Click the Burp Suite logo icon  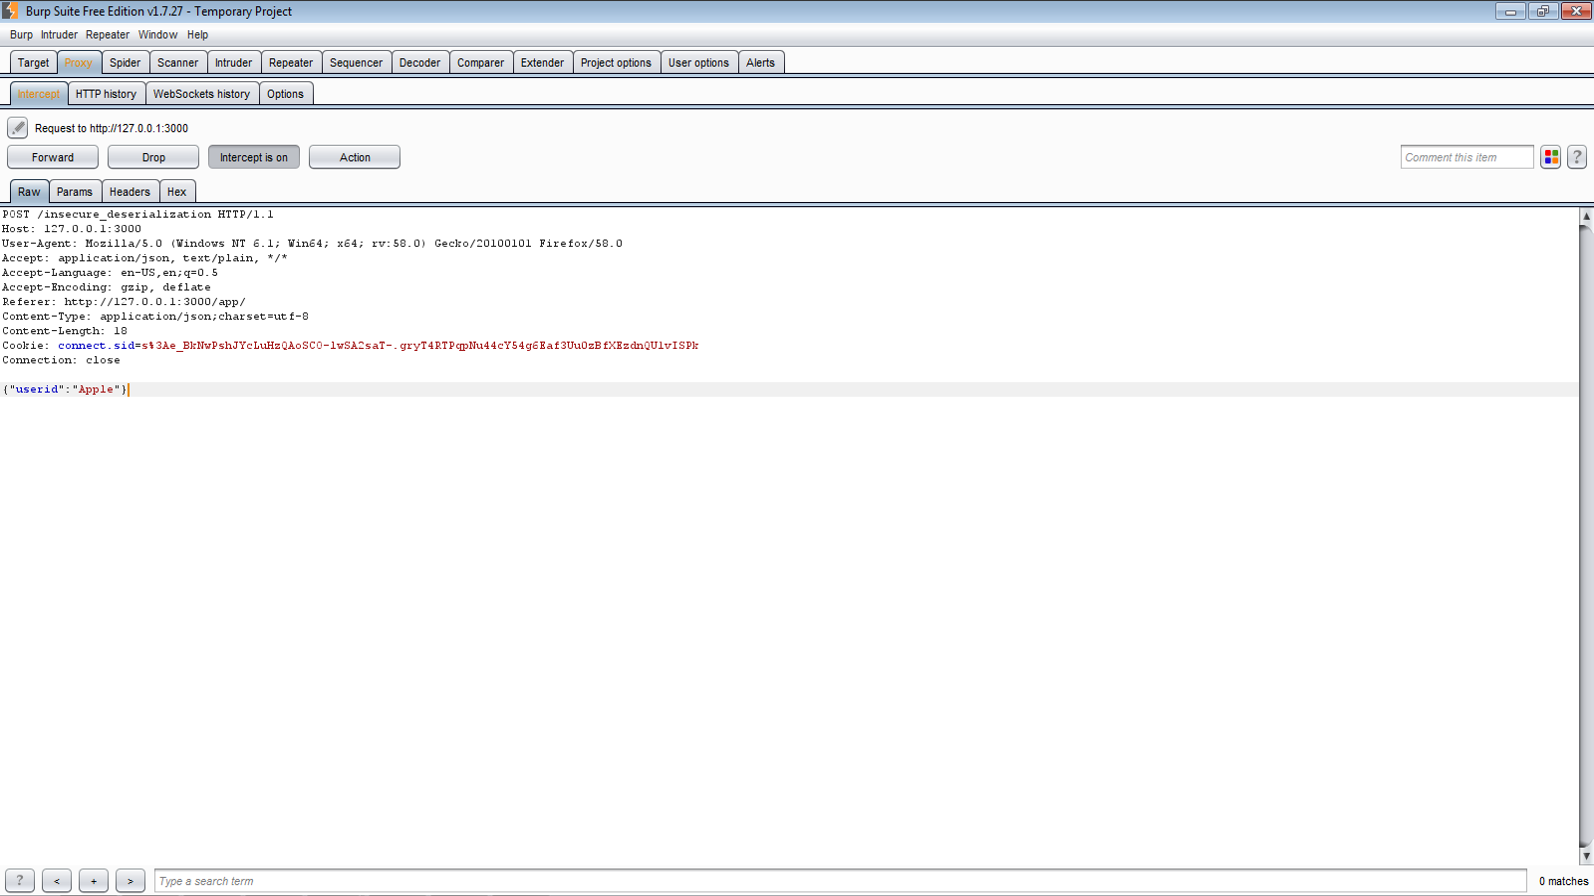10,11
